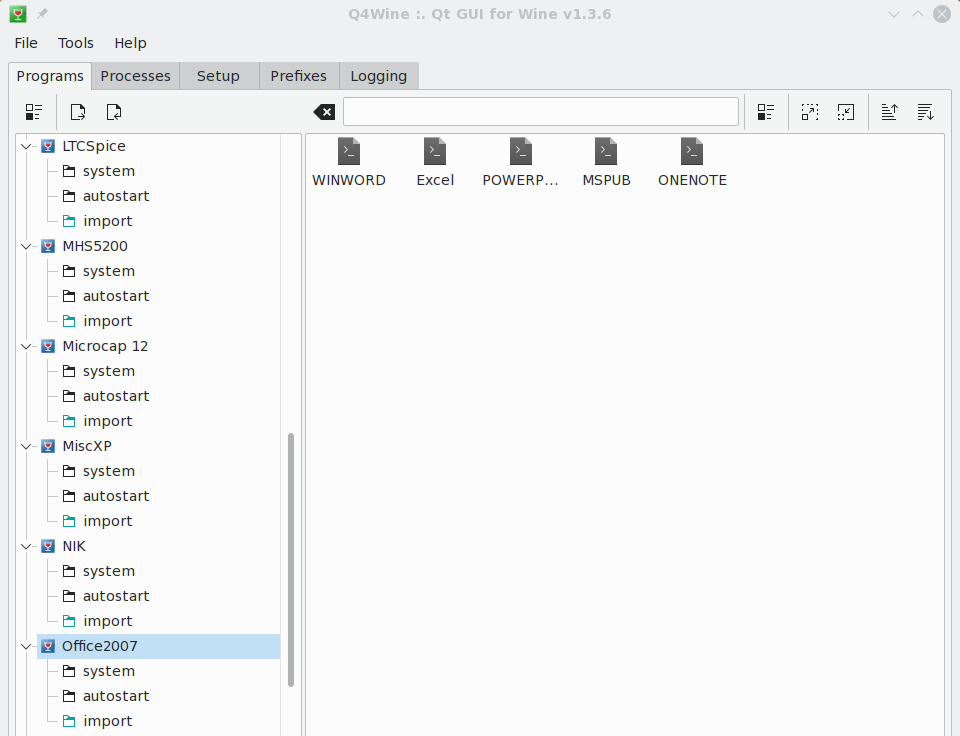This screenshot has height=736, width=960.
Task: Click the export document toolbar icon
Action: click(x=77, y=111)
